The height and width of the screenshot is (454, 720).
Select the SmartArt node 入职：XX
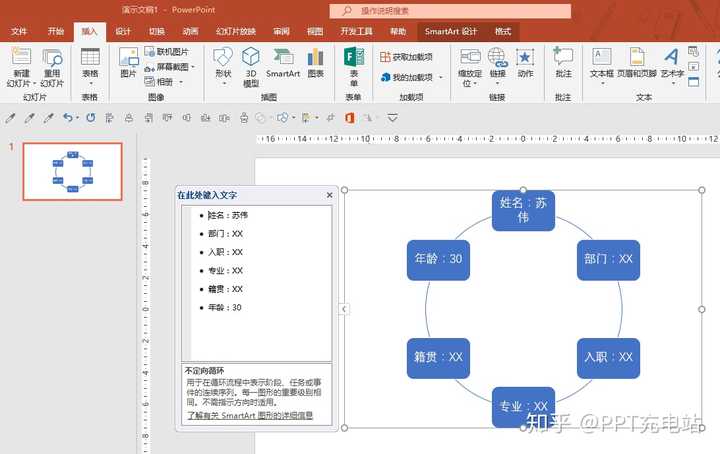608,358
